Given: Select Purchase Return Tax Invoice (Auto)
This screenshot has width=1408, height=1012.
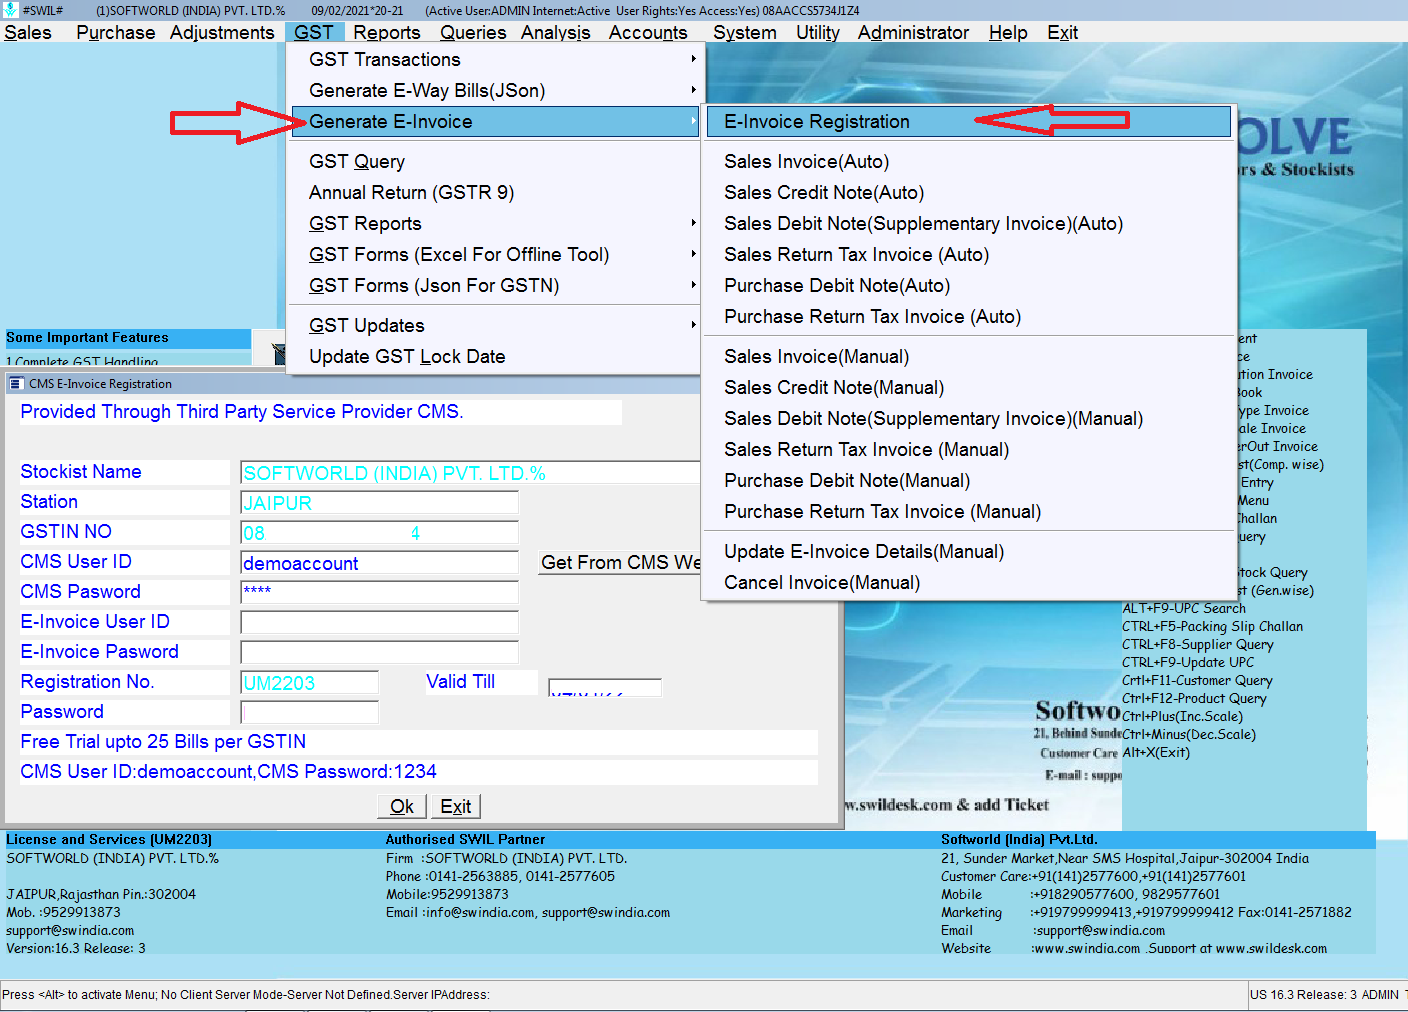Looking at the screenshot, I should click(969, 317).
